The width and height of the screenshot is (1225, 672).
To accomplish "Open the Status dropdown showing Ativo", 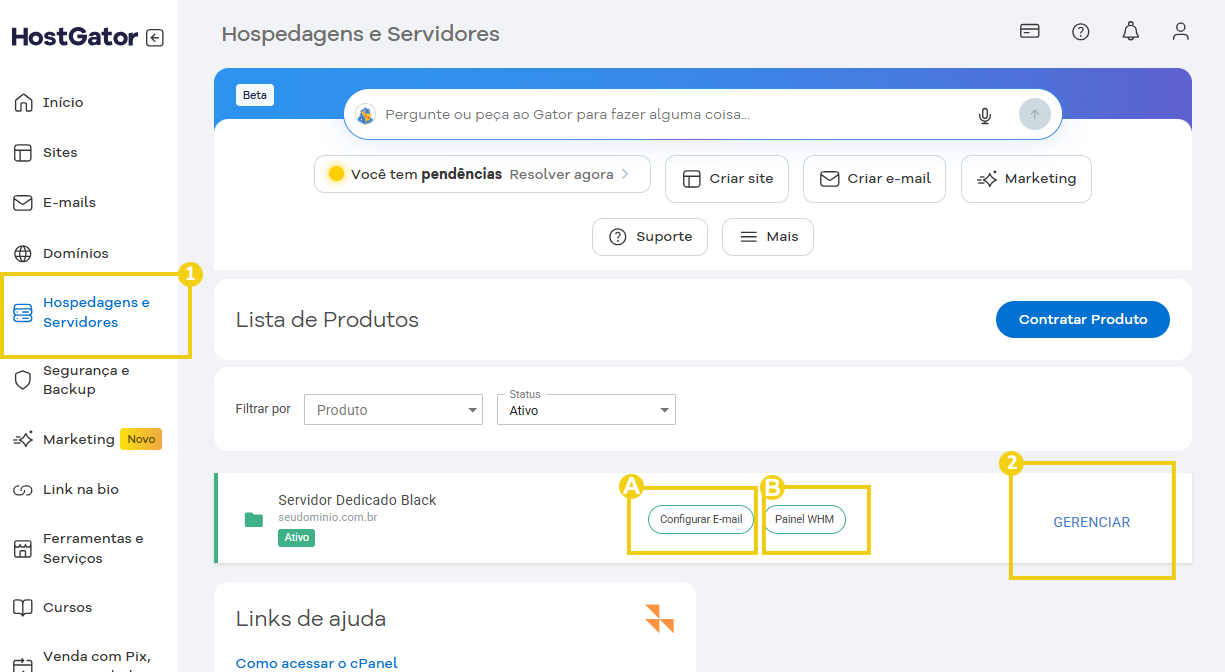I will tap(586, 409).
